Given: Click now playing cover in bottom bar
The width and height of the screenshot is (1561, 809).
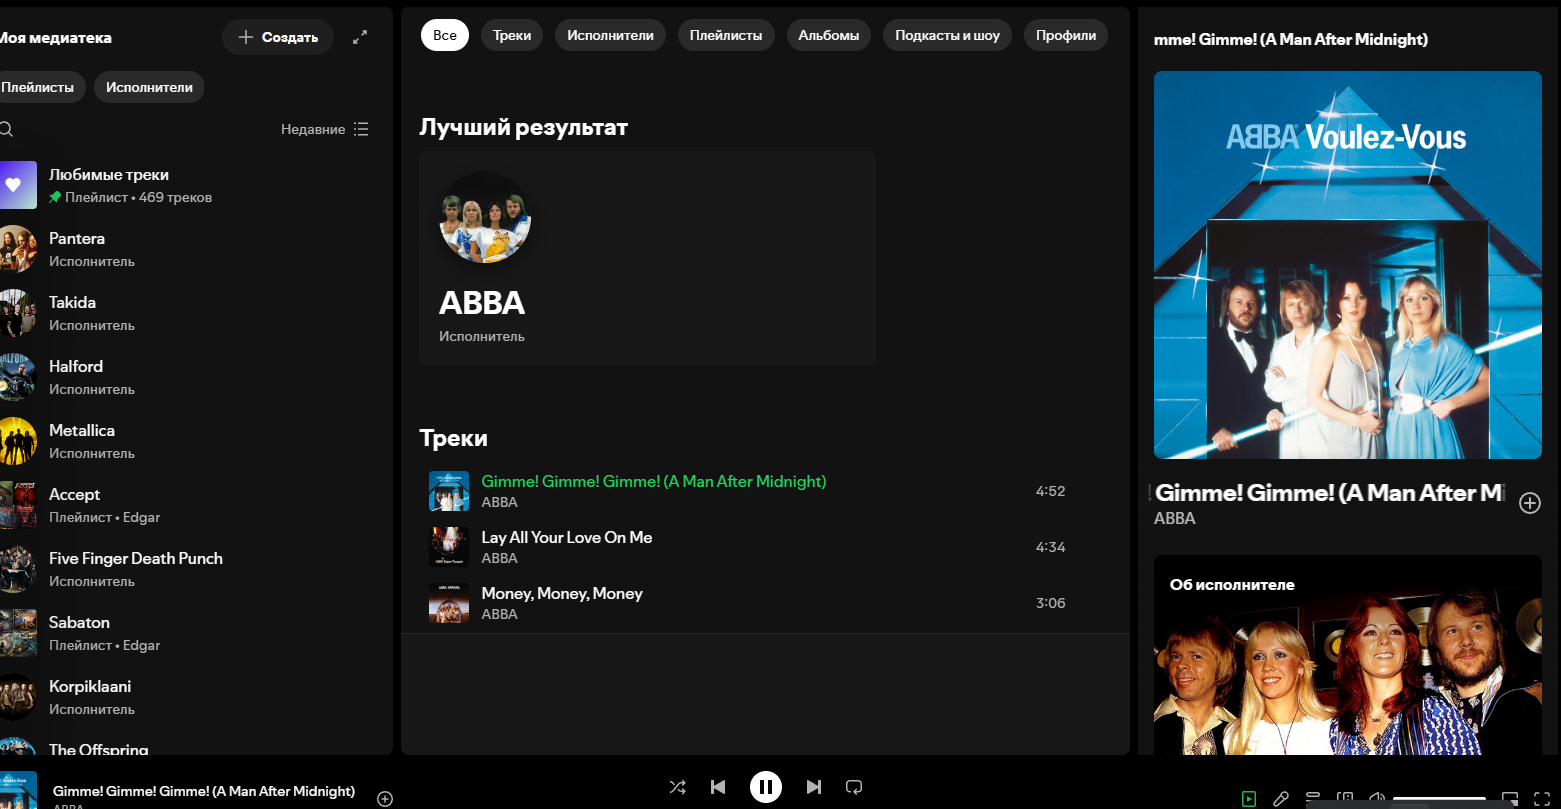Looking at the screenshot, I should click(x=16, y=790).
